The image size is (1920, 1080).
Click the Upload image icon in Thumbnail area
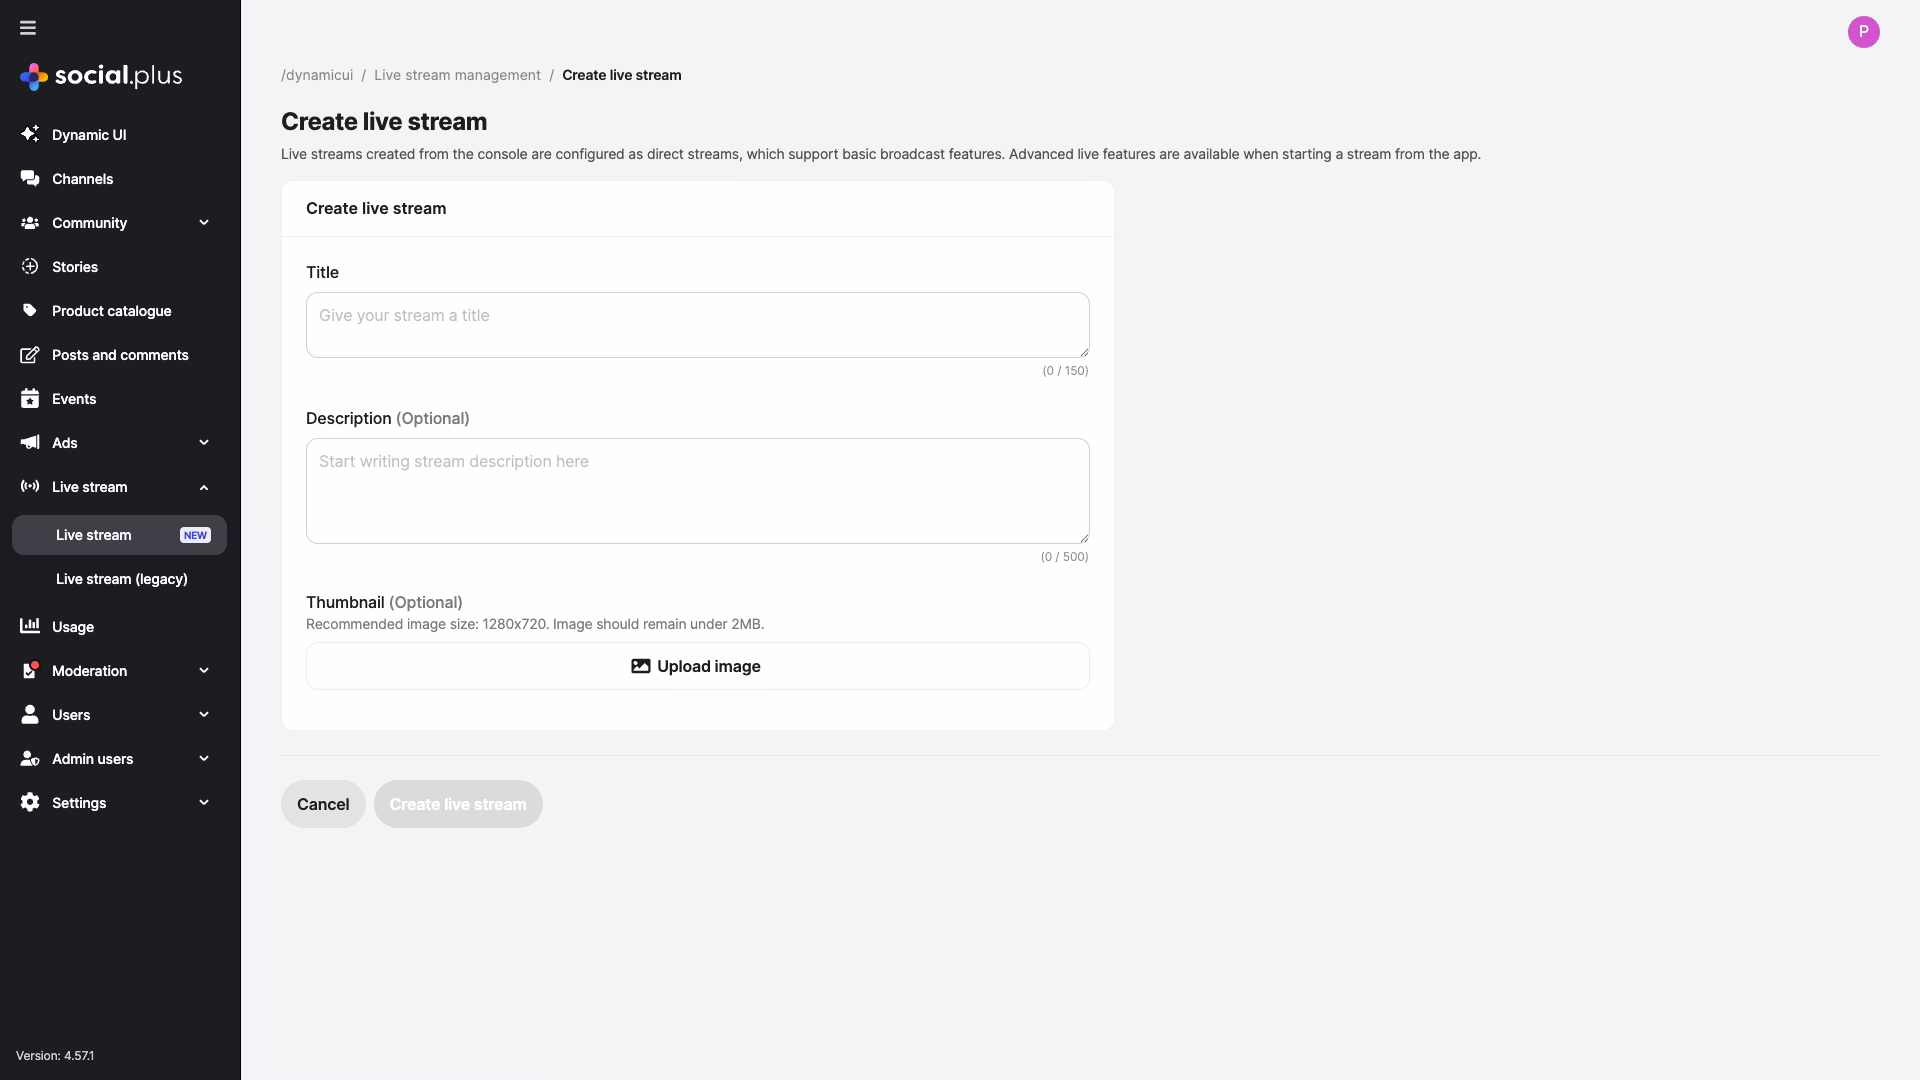click(x=641, y=666)
